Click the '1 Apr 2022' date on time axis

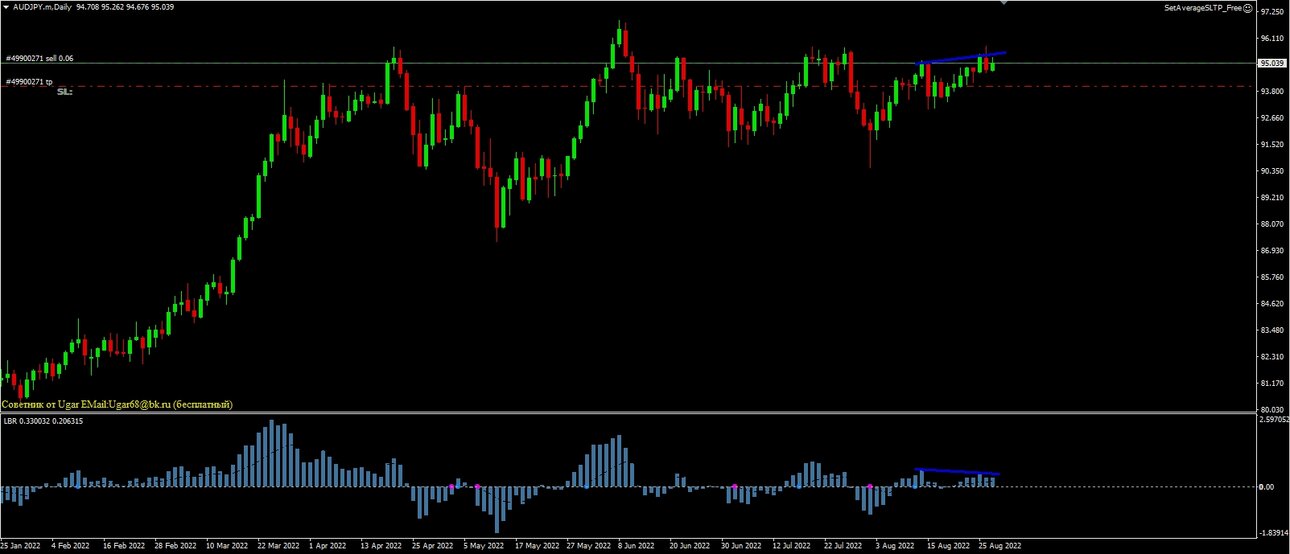(330, 547)
